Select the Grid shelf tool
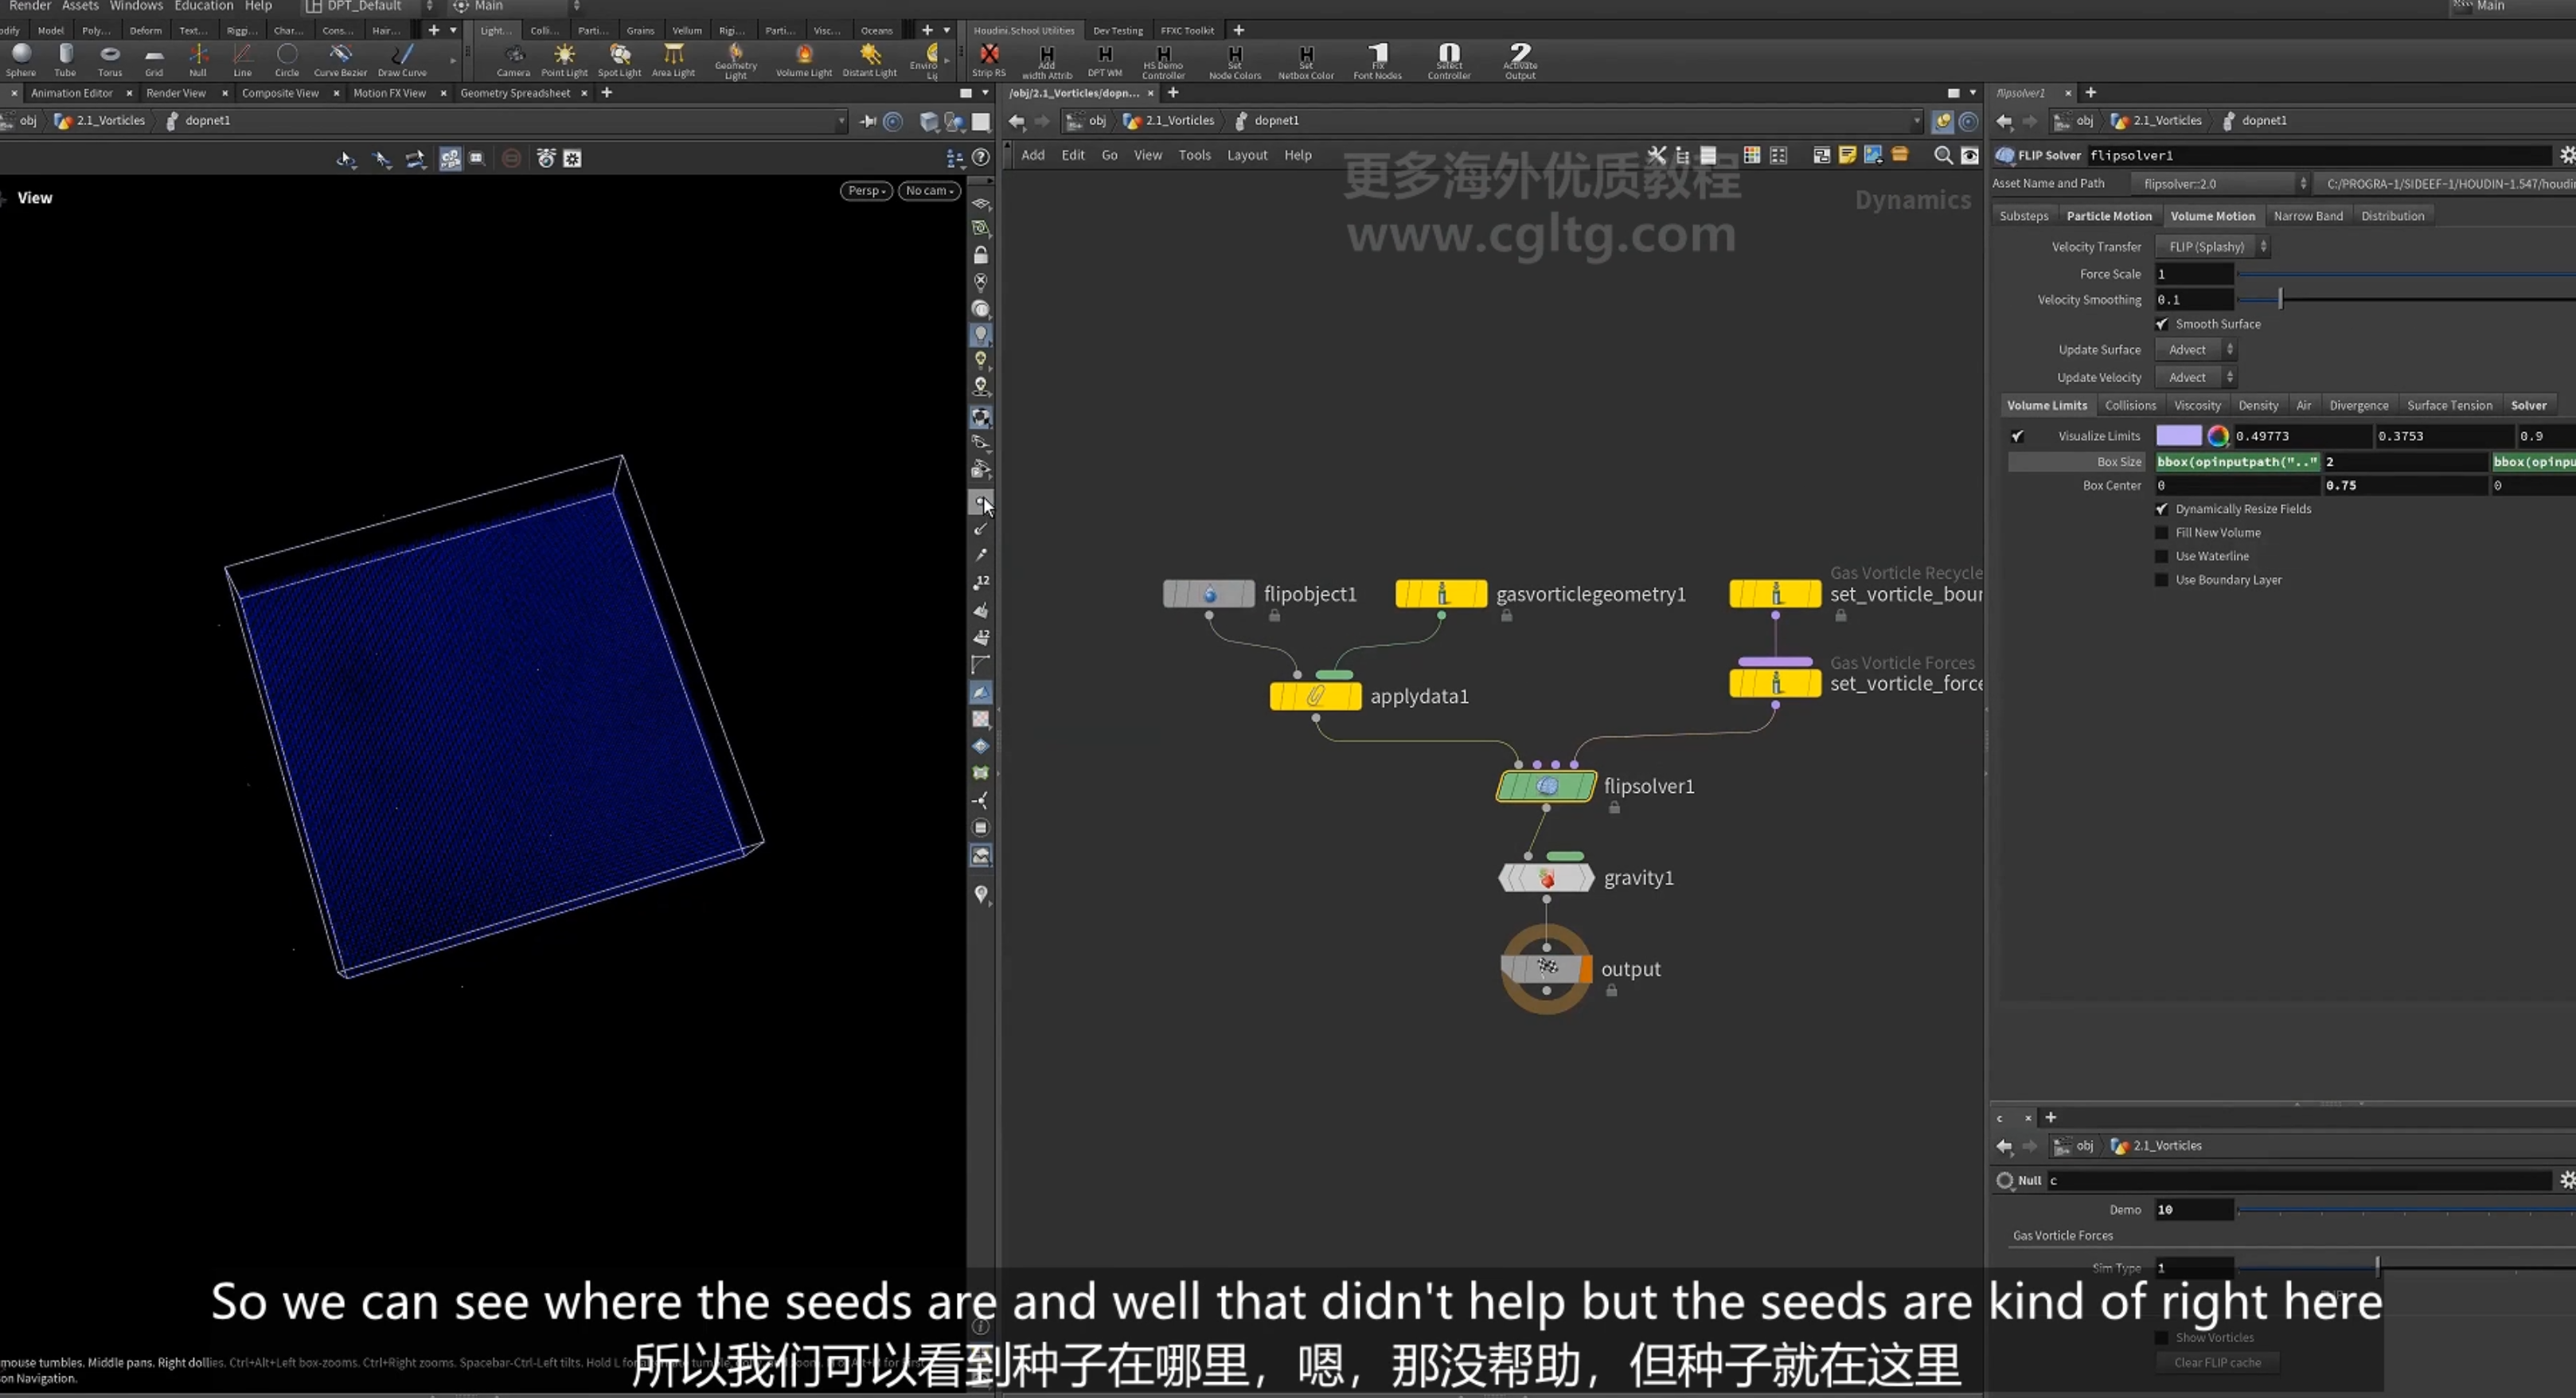This screenshot has height=1398, width=2576. click(x=154, y=59)
